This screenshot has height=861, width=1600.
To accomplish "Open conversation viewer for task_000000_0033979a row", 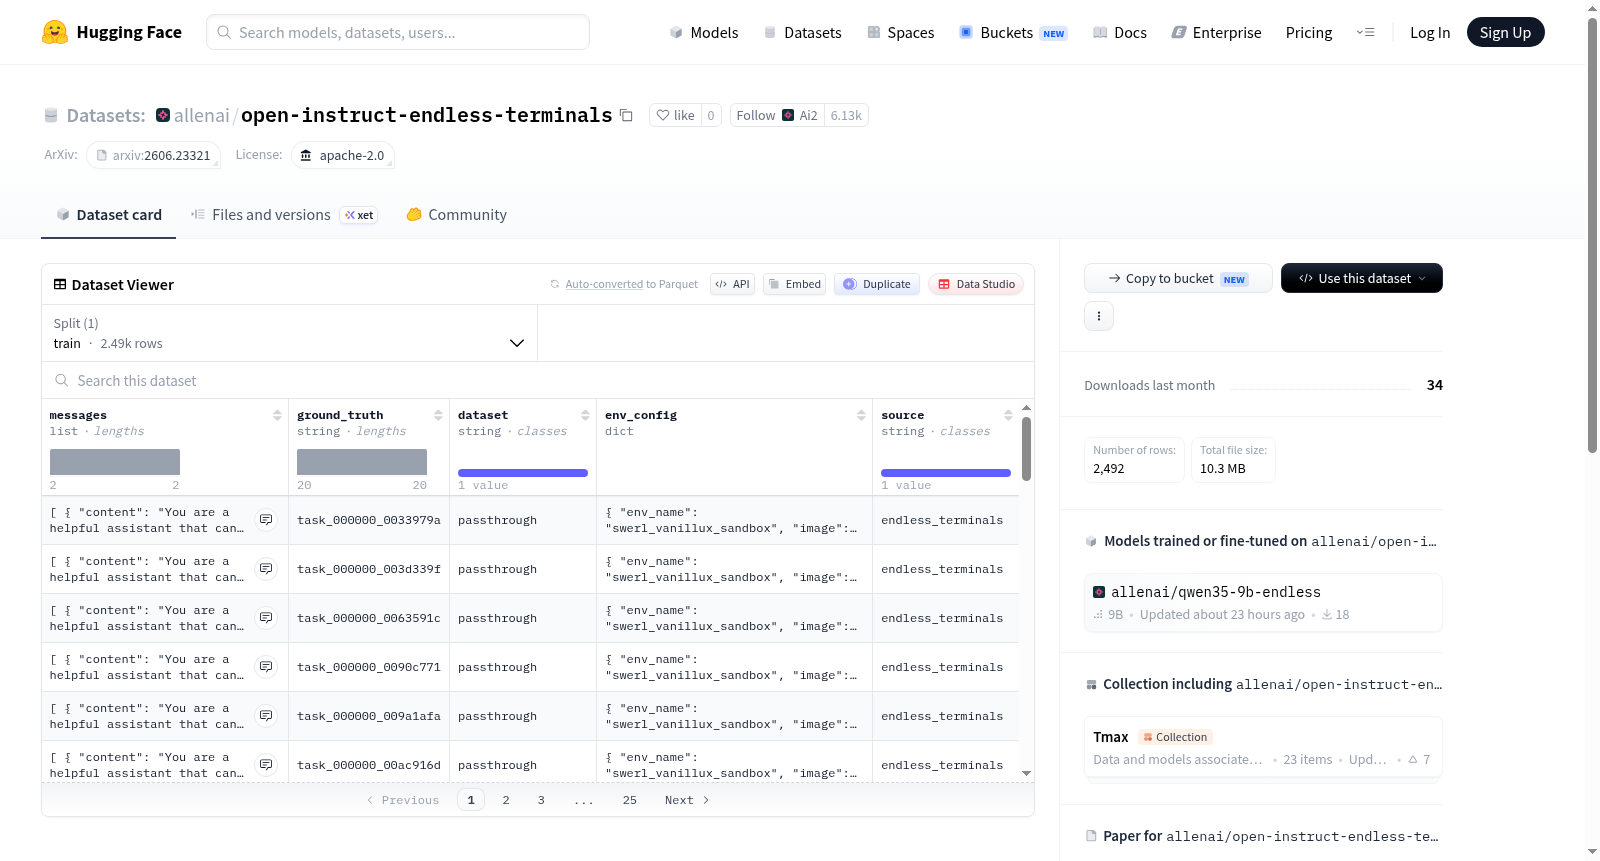I will click(266, 520).
